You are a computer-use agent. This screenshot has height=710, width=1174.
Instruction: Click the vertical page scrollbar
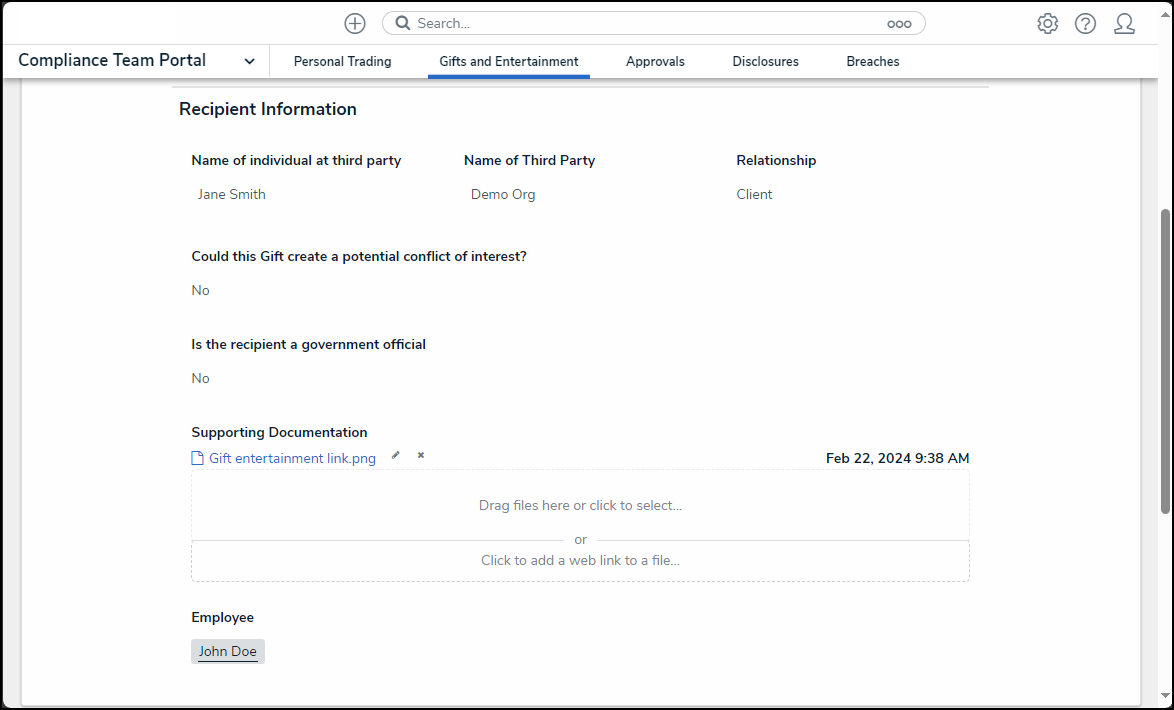tap(1163, 300)
